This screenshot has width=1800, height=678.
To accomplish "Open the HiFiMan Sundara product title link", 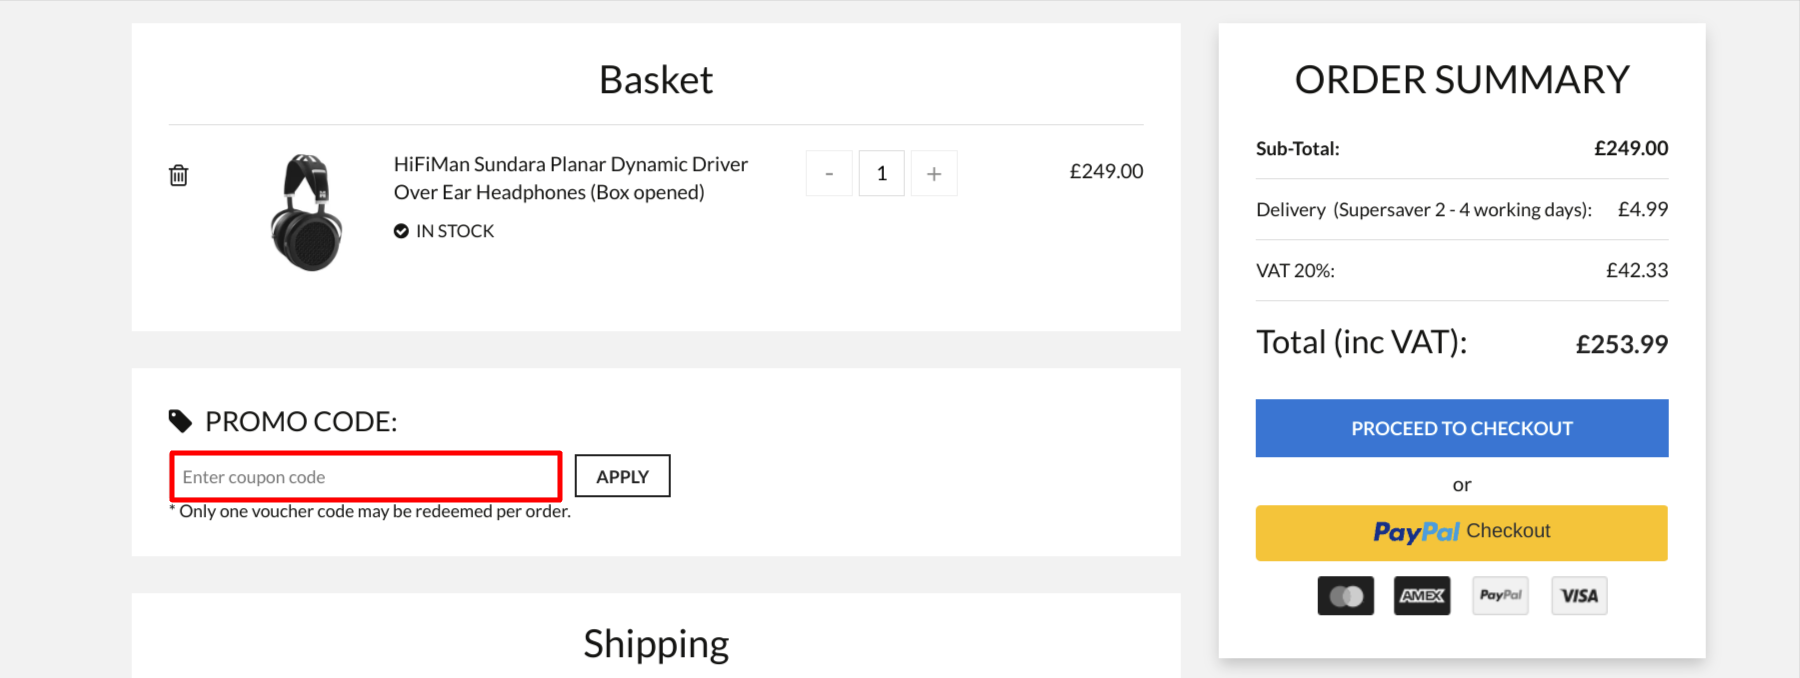I will (x=570, y=178).
